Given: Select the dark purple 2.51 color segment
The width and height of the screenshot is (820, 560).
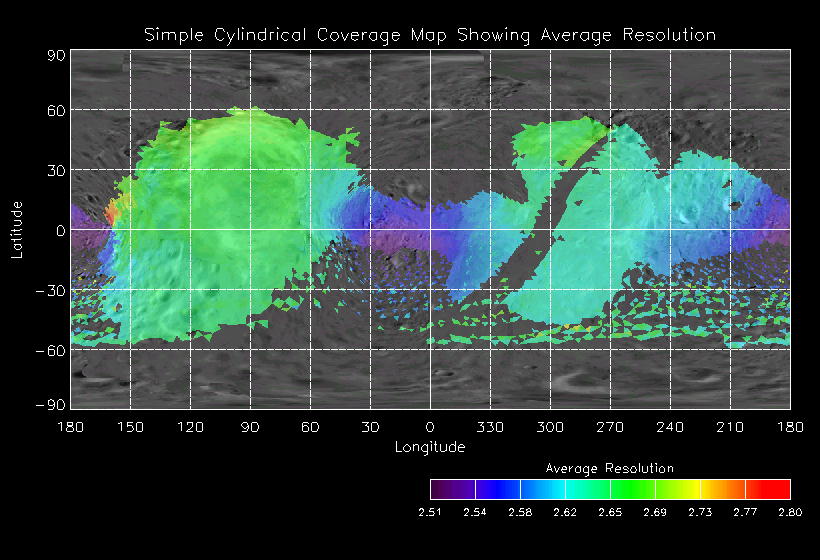Looking at the screenshot, I should coord(453,489).
